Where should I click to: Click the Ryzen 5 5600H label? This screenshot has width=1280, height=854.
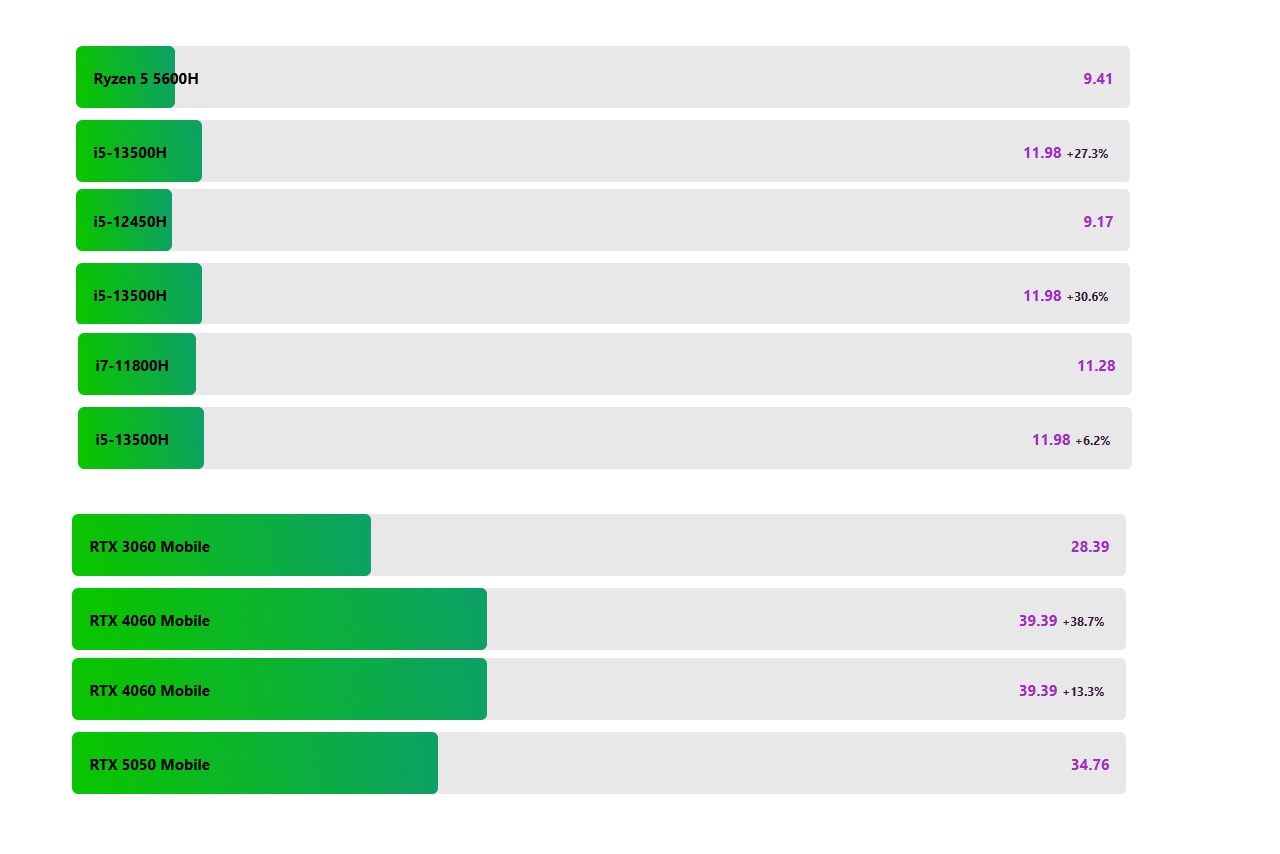[x=146, y=78]
